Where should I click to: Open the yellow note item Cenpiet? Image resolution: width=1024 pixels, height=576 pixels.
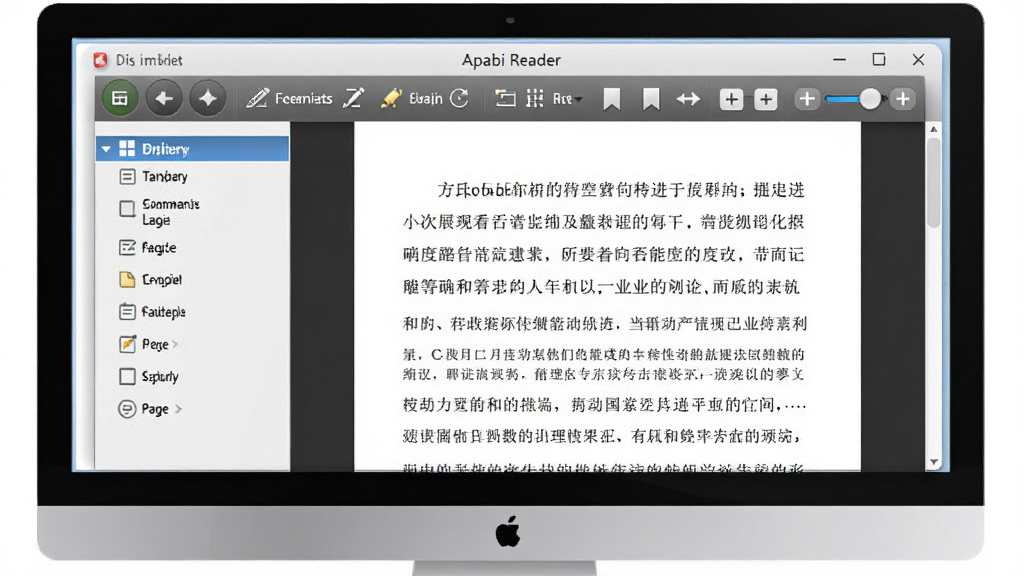point(151,280)
